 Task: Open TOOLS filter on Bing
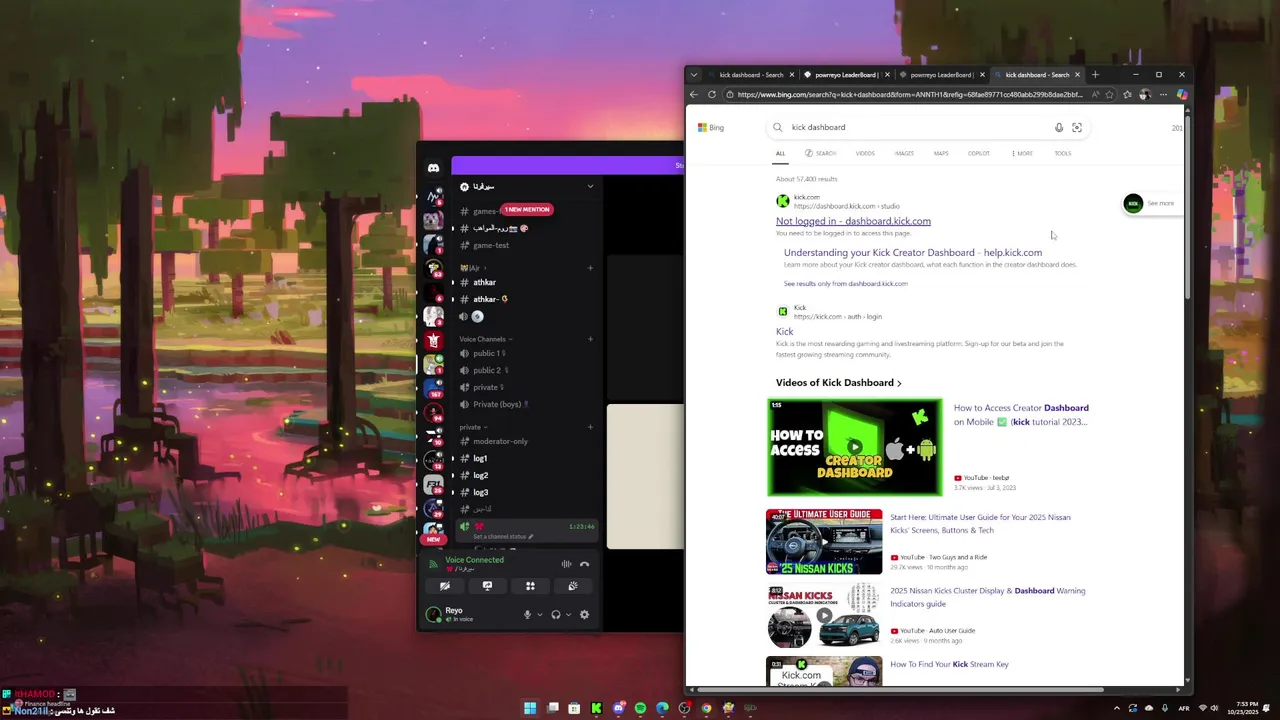click(1062, 153)
